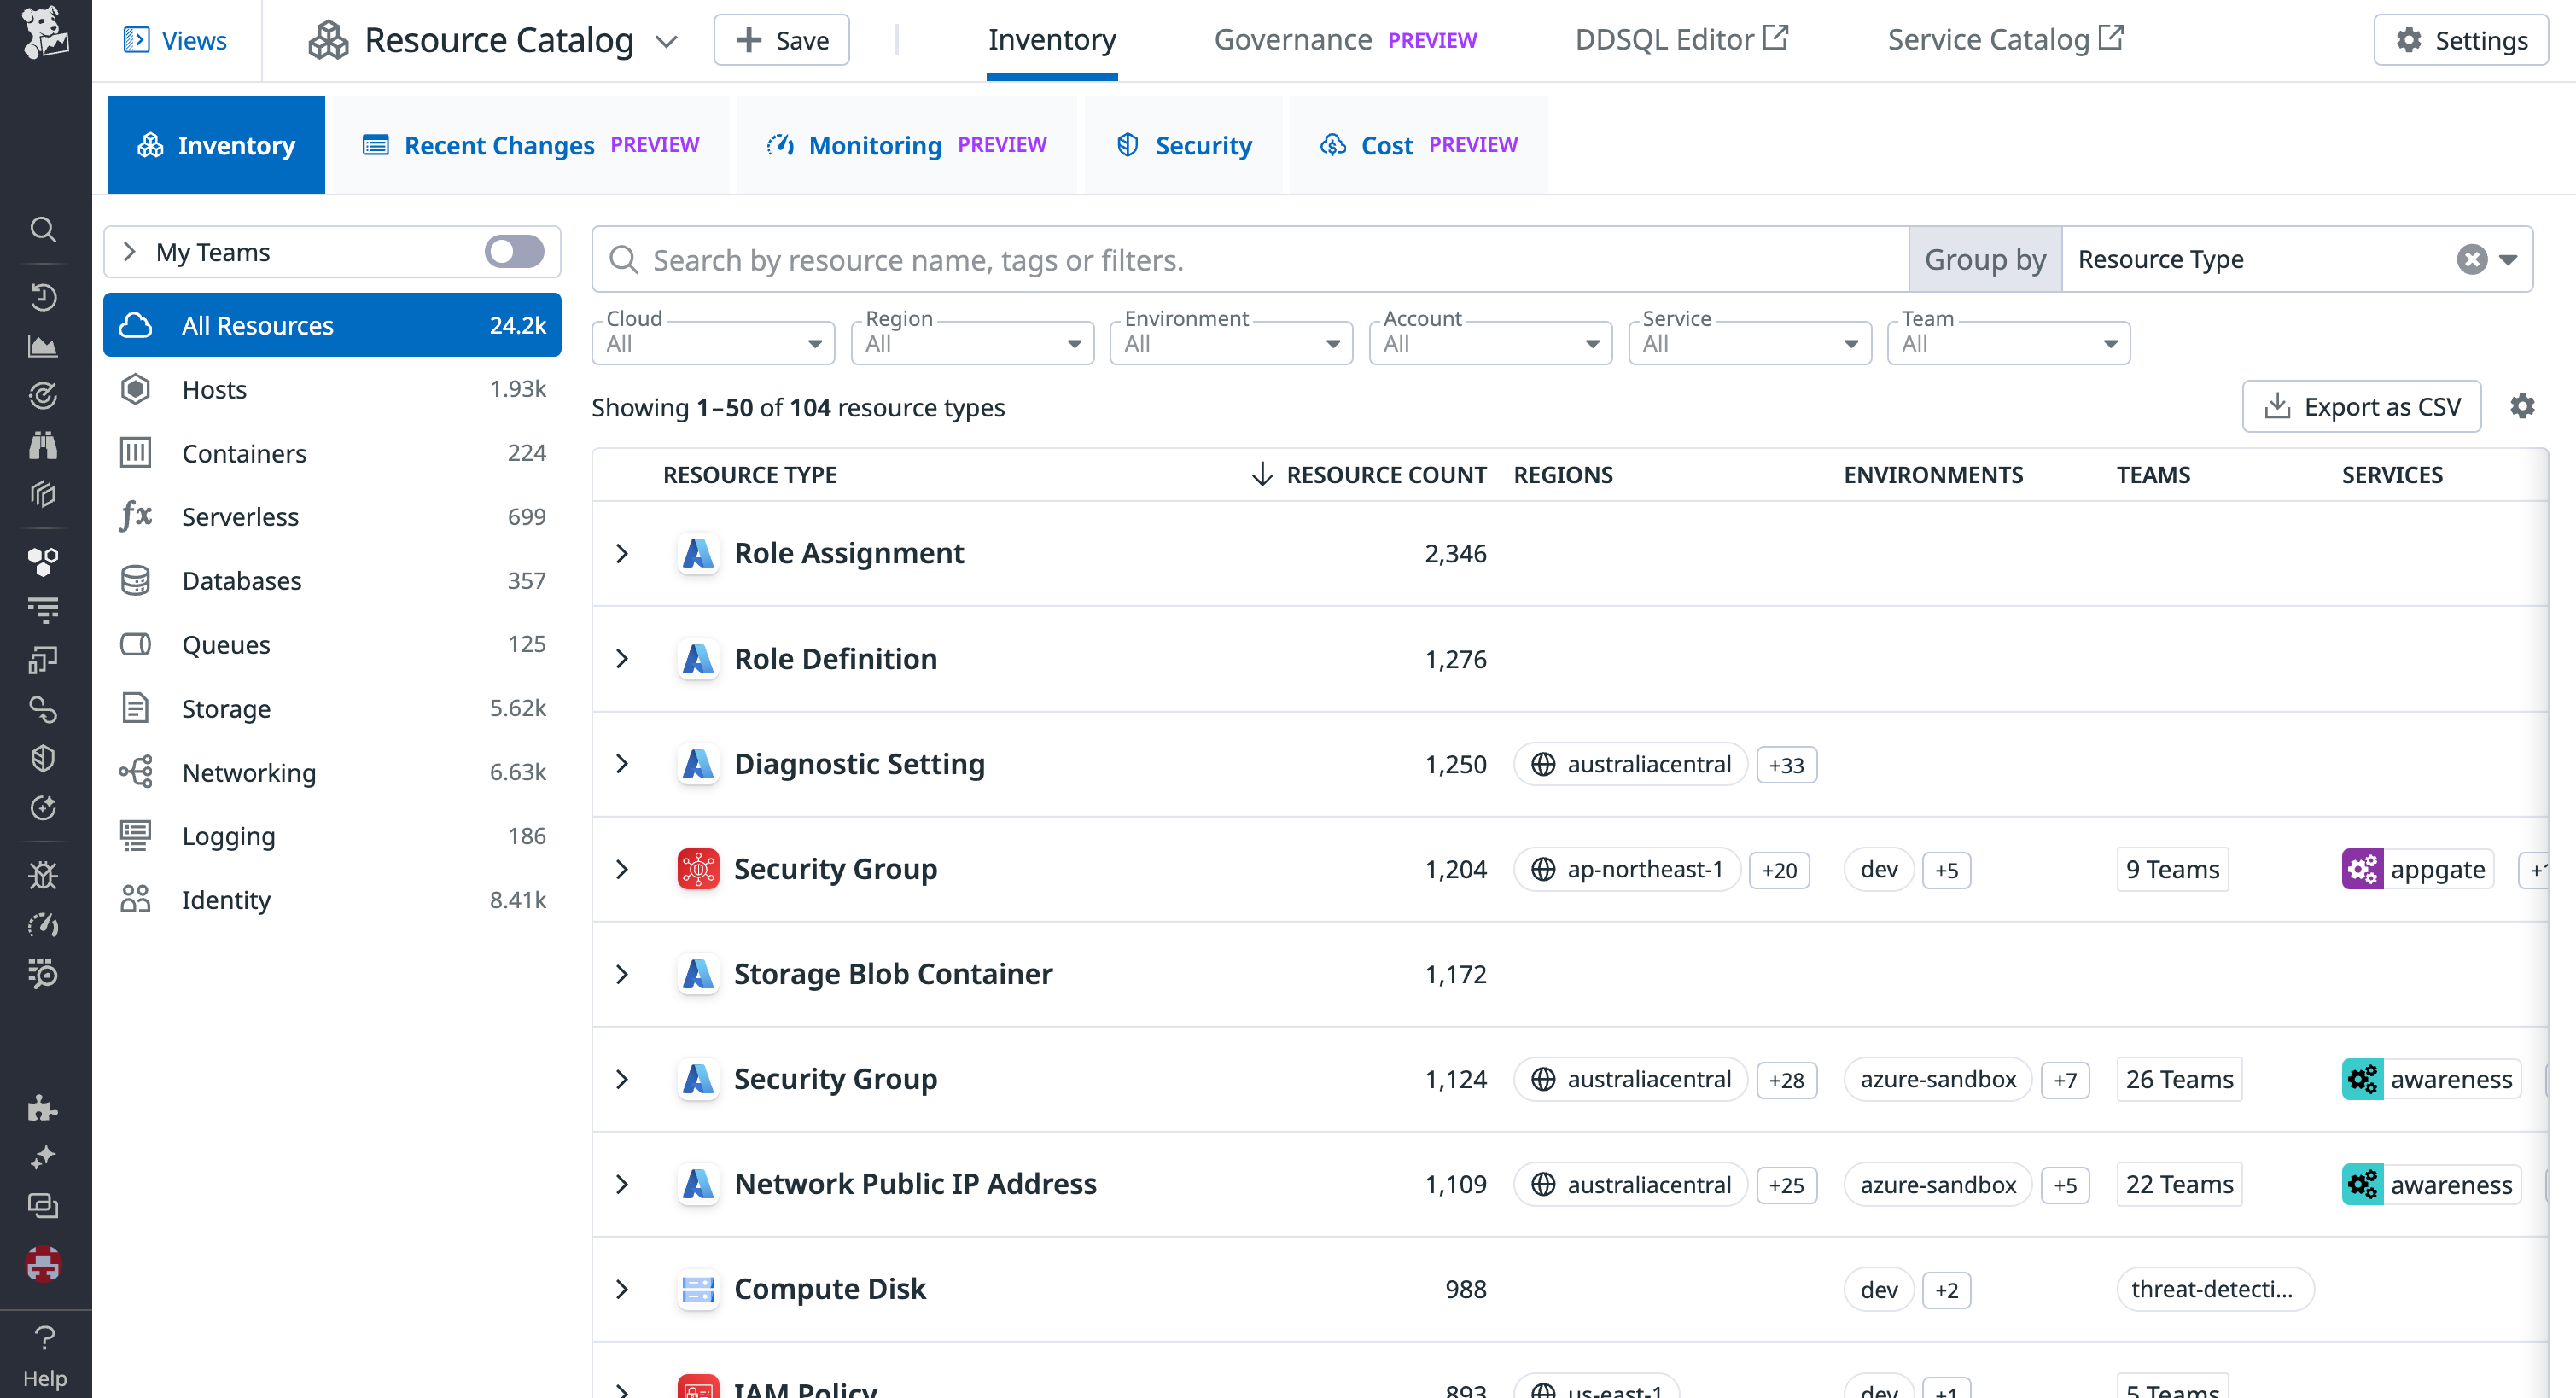
Task: Click the Export as CSV button
Action: pos(2361,406)
